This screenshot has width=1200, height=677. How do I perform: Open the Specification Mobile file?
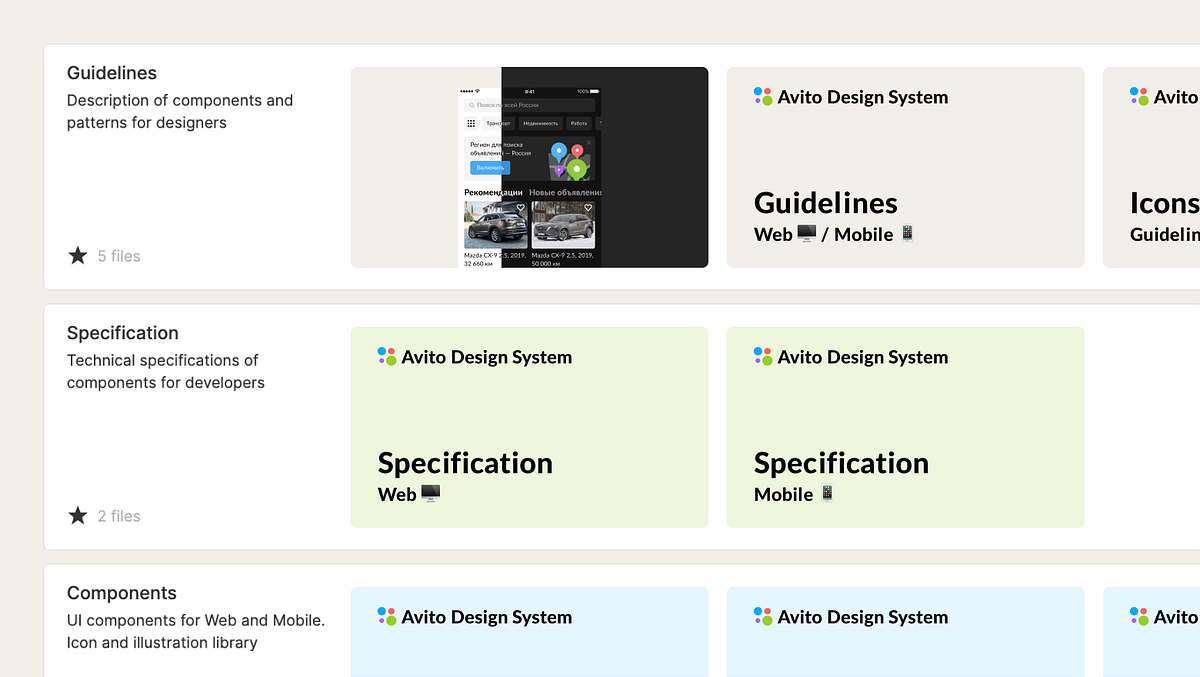click(x=905, y=427)
